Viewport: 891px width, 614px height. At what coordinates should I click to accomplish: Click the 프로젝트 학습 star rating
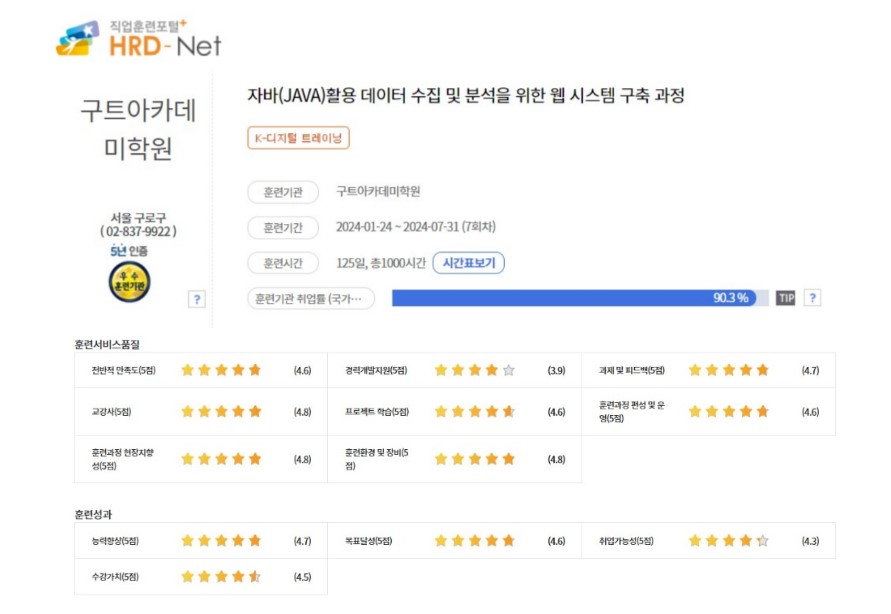point(474,411)
